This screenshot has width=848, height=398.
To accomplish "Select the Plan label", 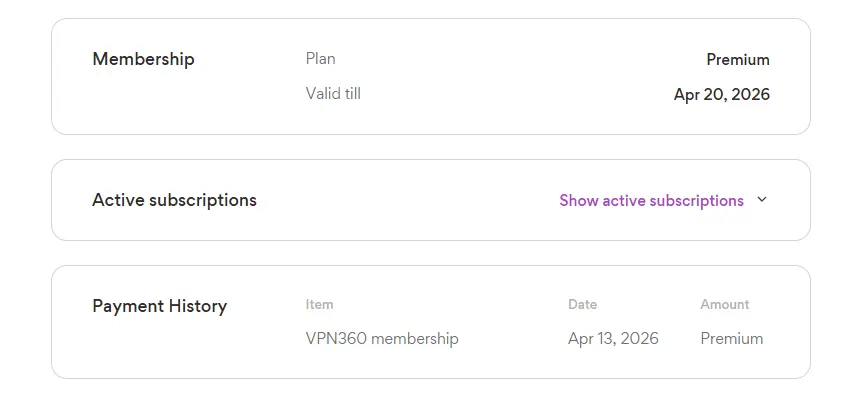I will pos(320,58).
